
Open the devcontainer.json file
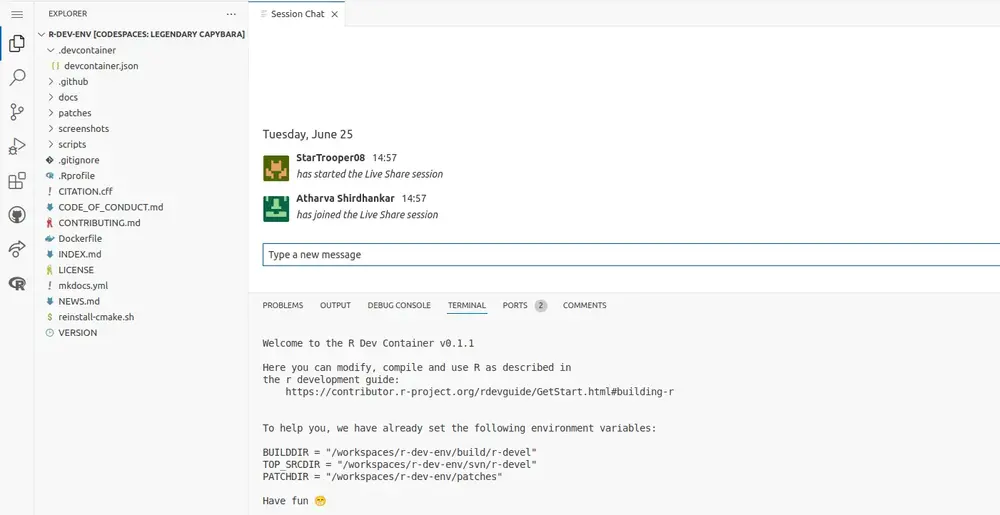pos(101,66)
